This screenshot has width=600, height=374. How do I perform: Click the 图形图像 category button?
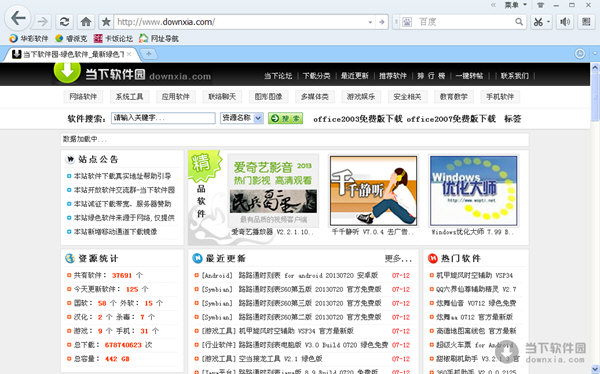pyautogui.click(x=268, y=96)
